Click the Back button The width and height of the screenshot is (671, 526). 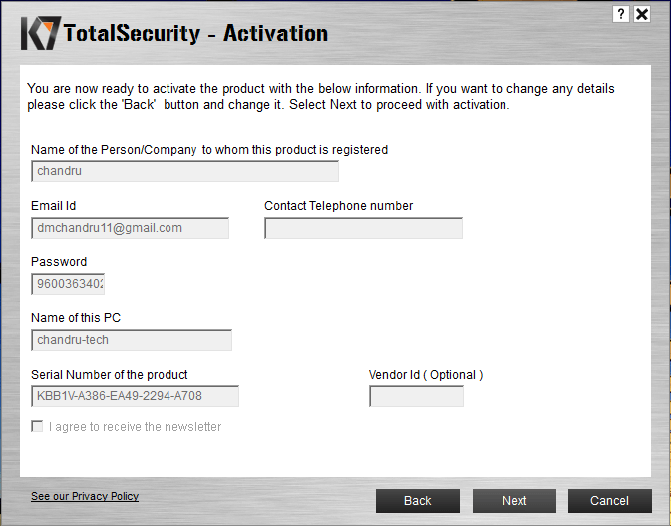click(418, 501)
